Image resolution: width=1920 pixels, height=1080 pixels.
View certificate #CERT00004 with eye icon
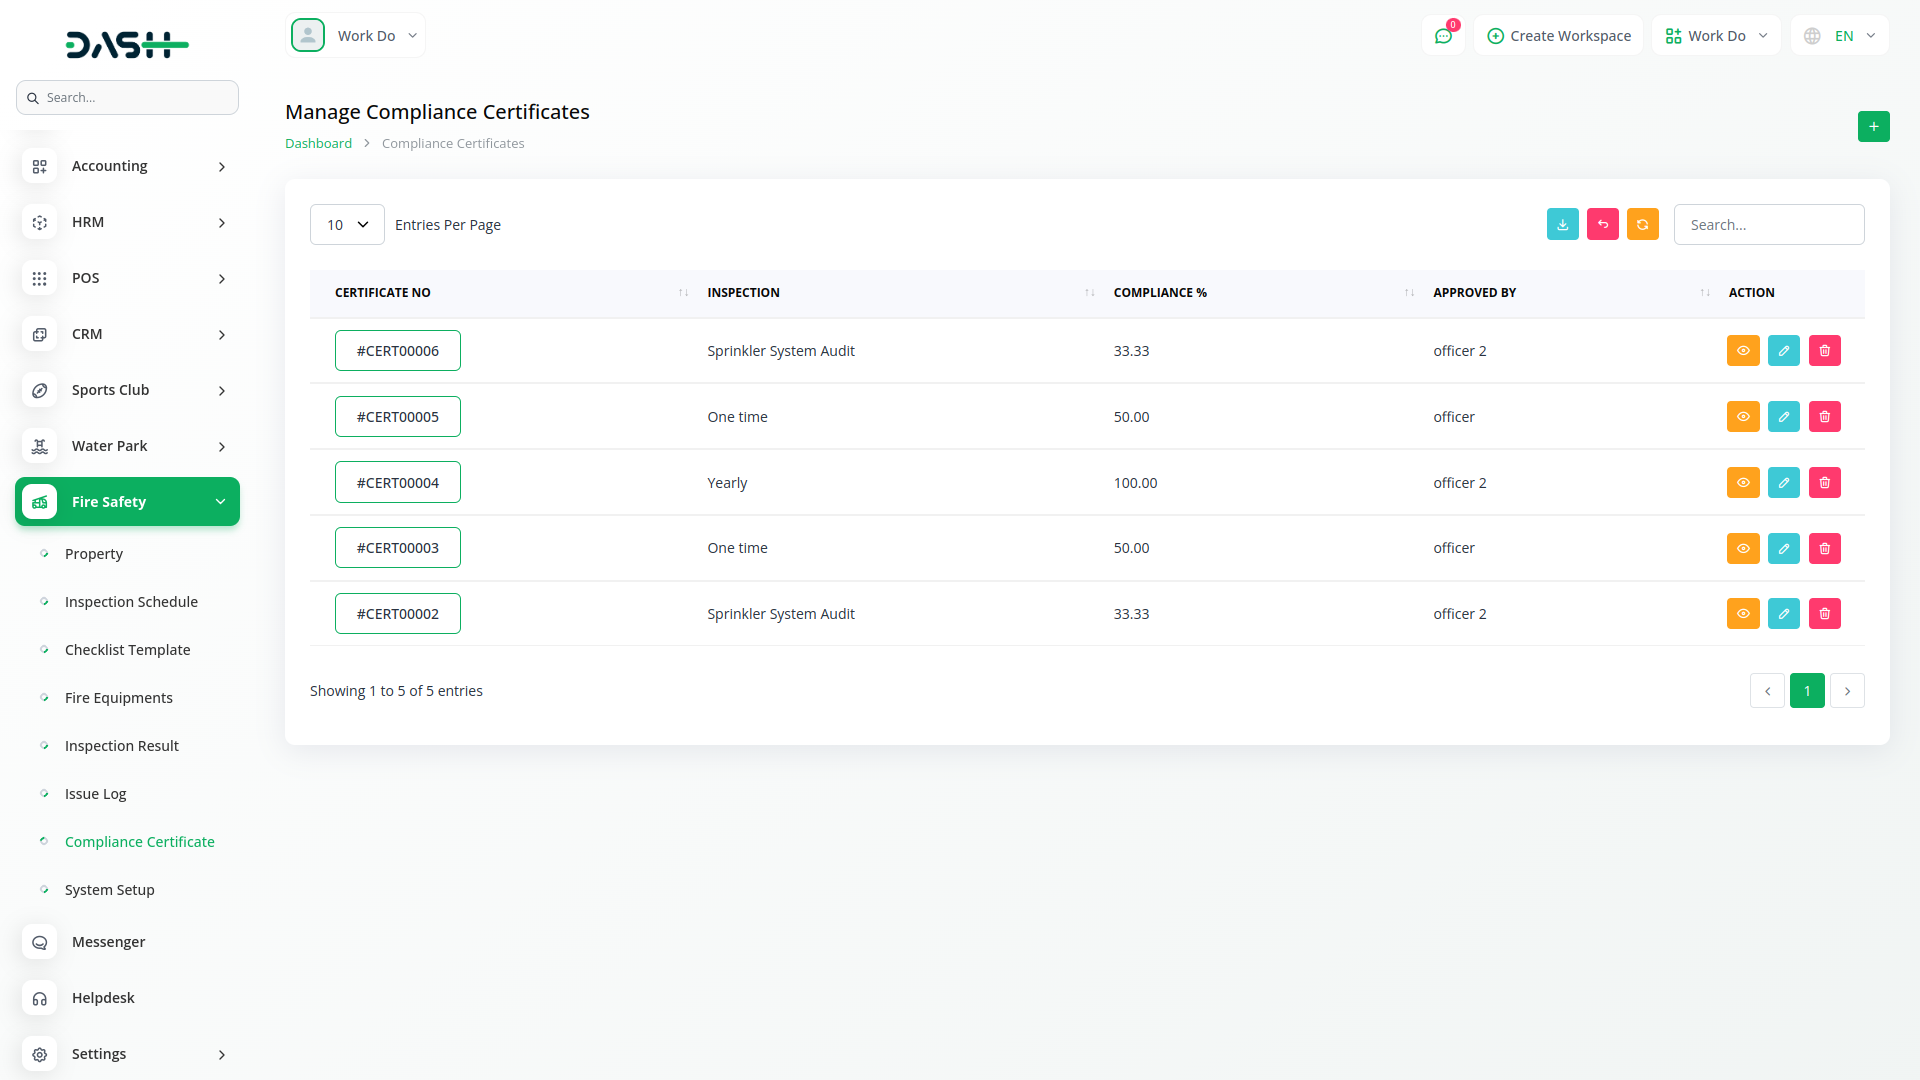1742,483
